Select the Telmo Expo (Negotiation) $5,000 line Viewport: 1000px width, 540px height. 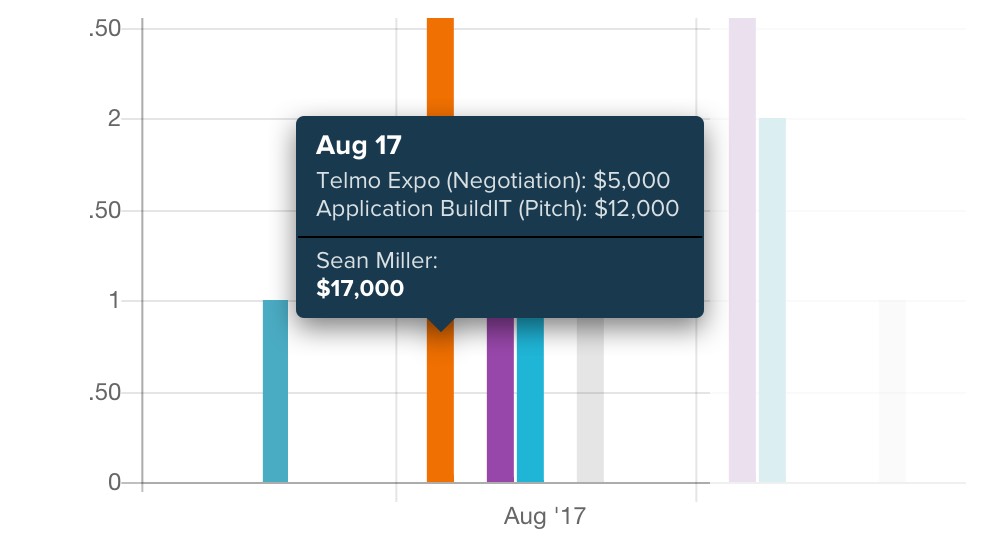[x=493, y=180]
